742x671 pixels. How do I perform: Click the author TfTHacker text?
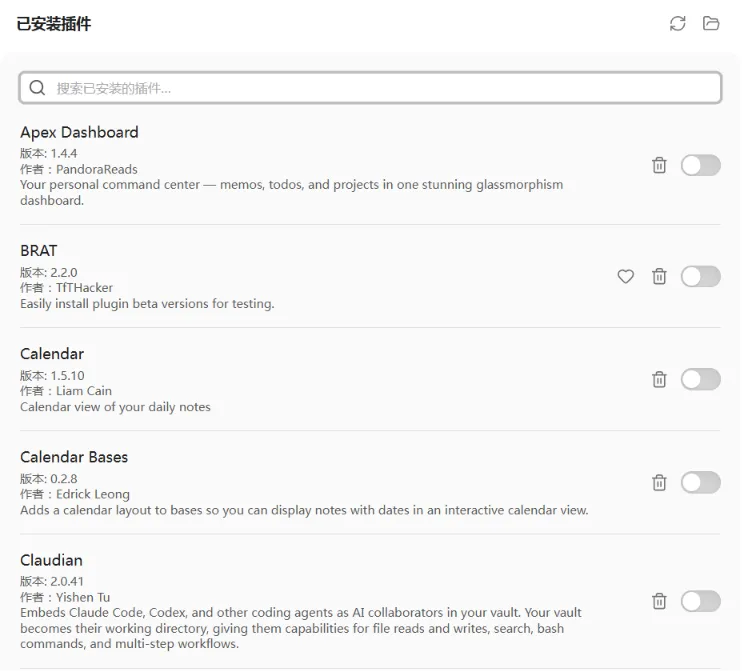(x=66, y=288)
